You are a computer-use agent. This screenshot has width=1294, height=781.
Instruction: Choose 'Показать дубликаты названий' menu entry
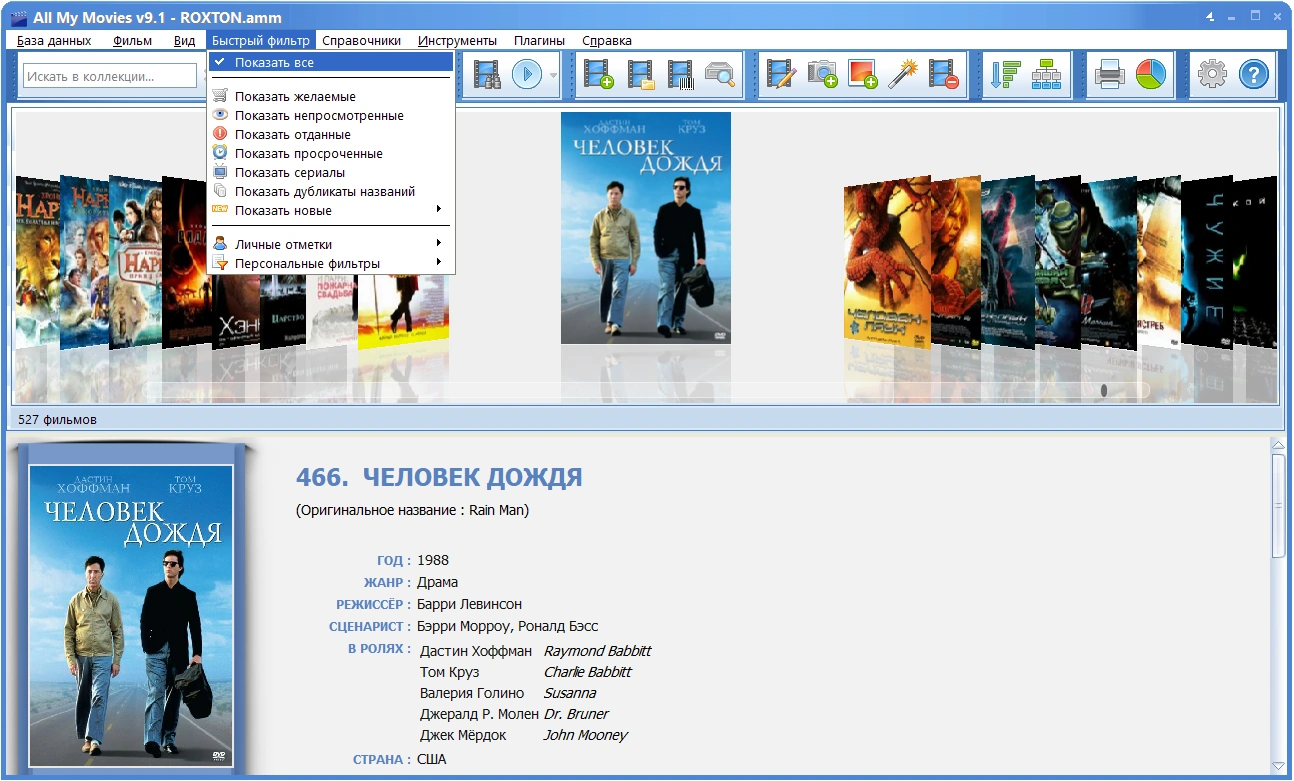pyautogui.click(x=331, y=191)
